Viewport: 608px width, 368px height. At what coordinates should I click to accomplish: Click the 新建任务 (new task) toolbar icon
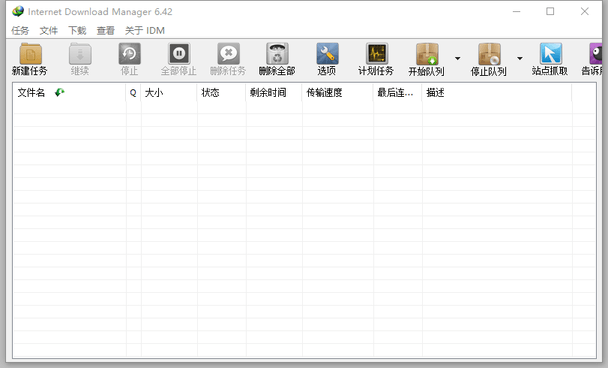pyautogui.click(x=30, y=54)
